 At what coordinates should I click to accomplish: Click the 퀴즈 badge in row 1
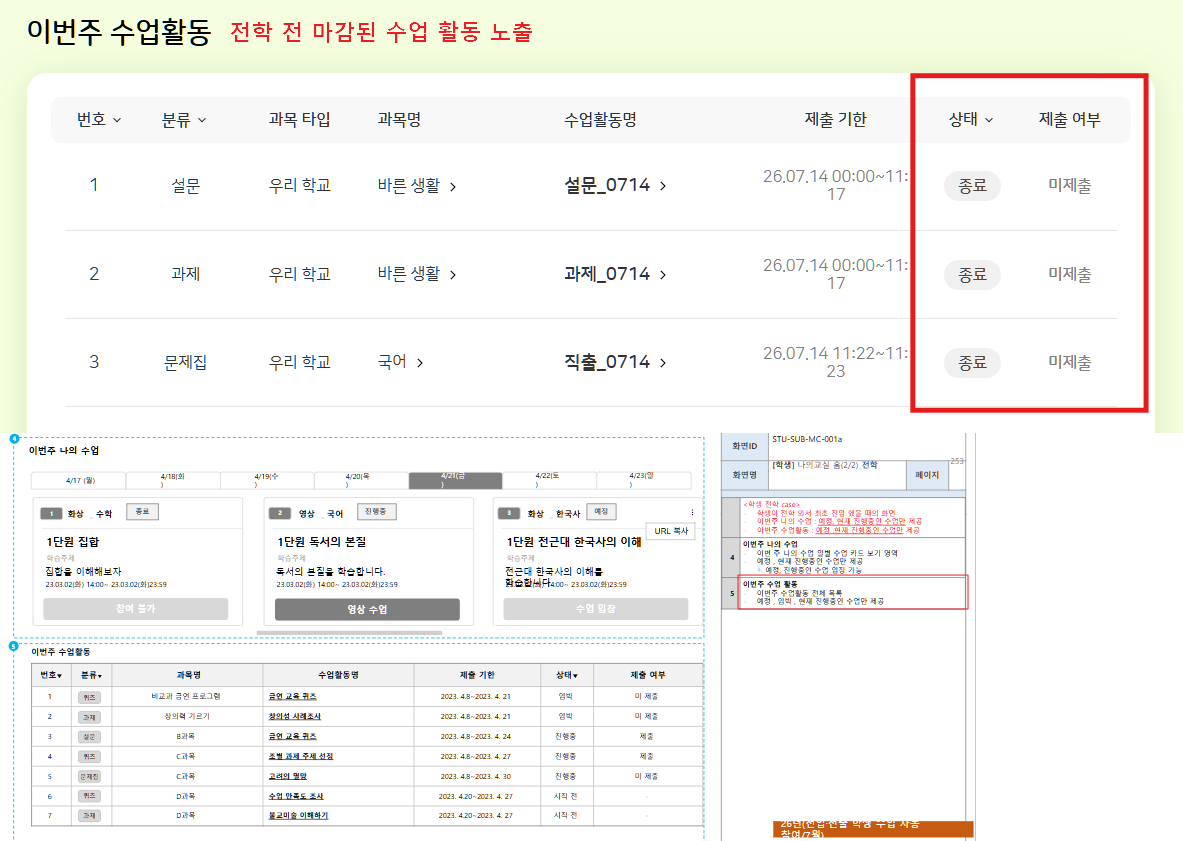pyautogui.click(x=89, y=698)
